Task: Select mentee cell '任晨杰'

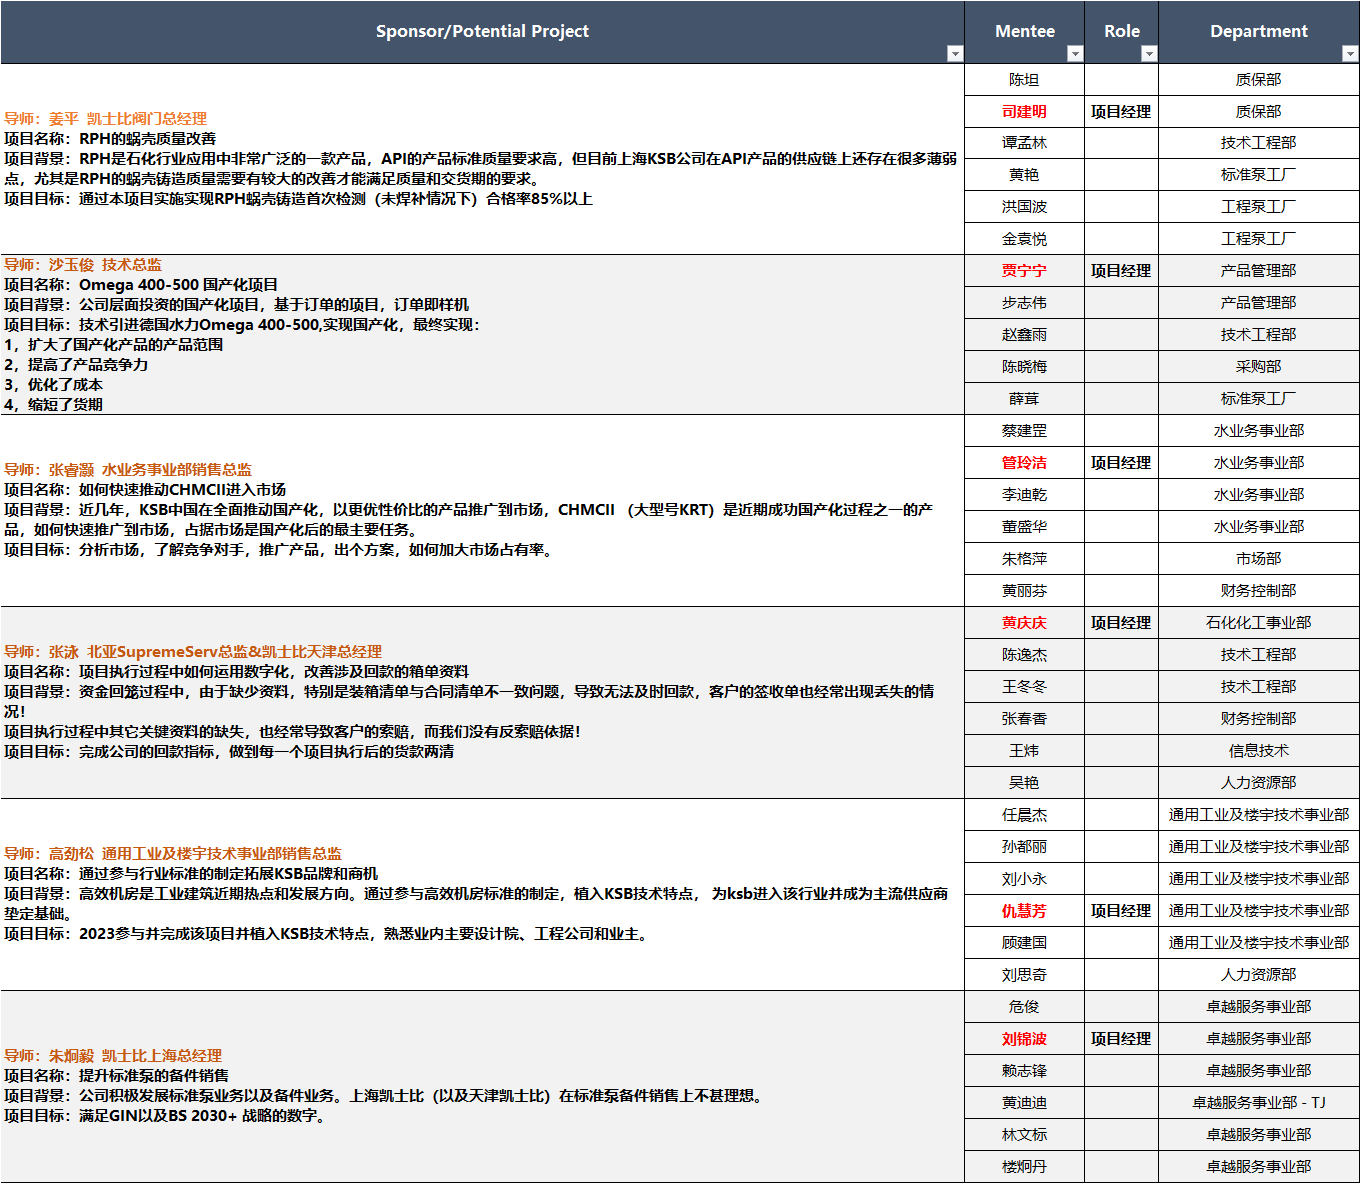Action: pyautogui.click(x=1024, y=815)
